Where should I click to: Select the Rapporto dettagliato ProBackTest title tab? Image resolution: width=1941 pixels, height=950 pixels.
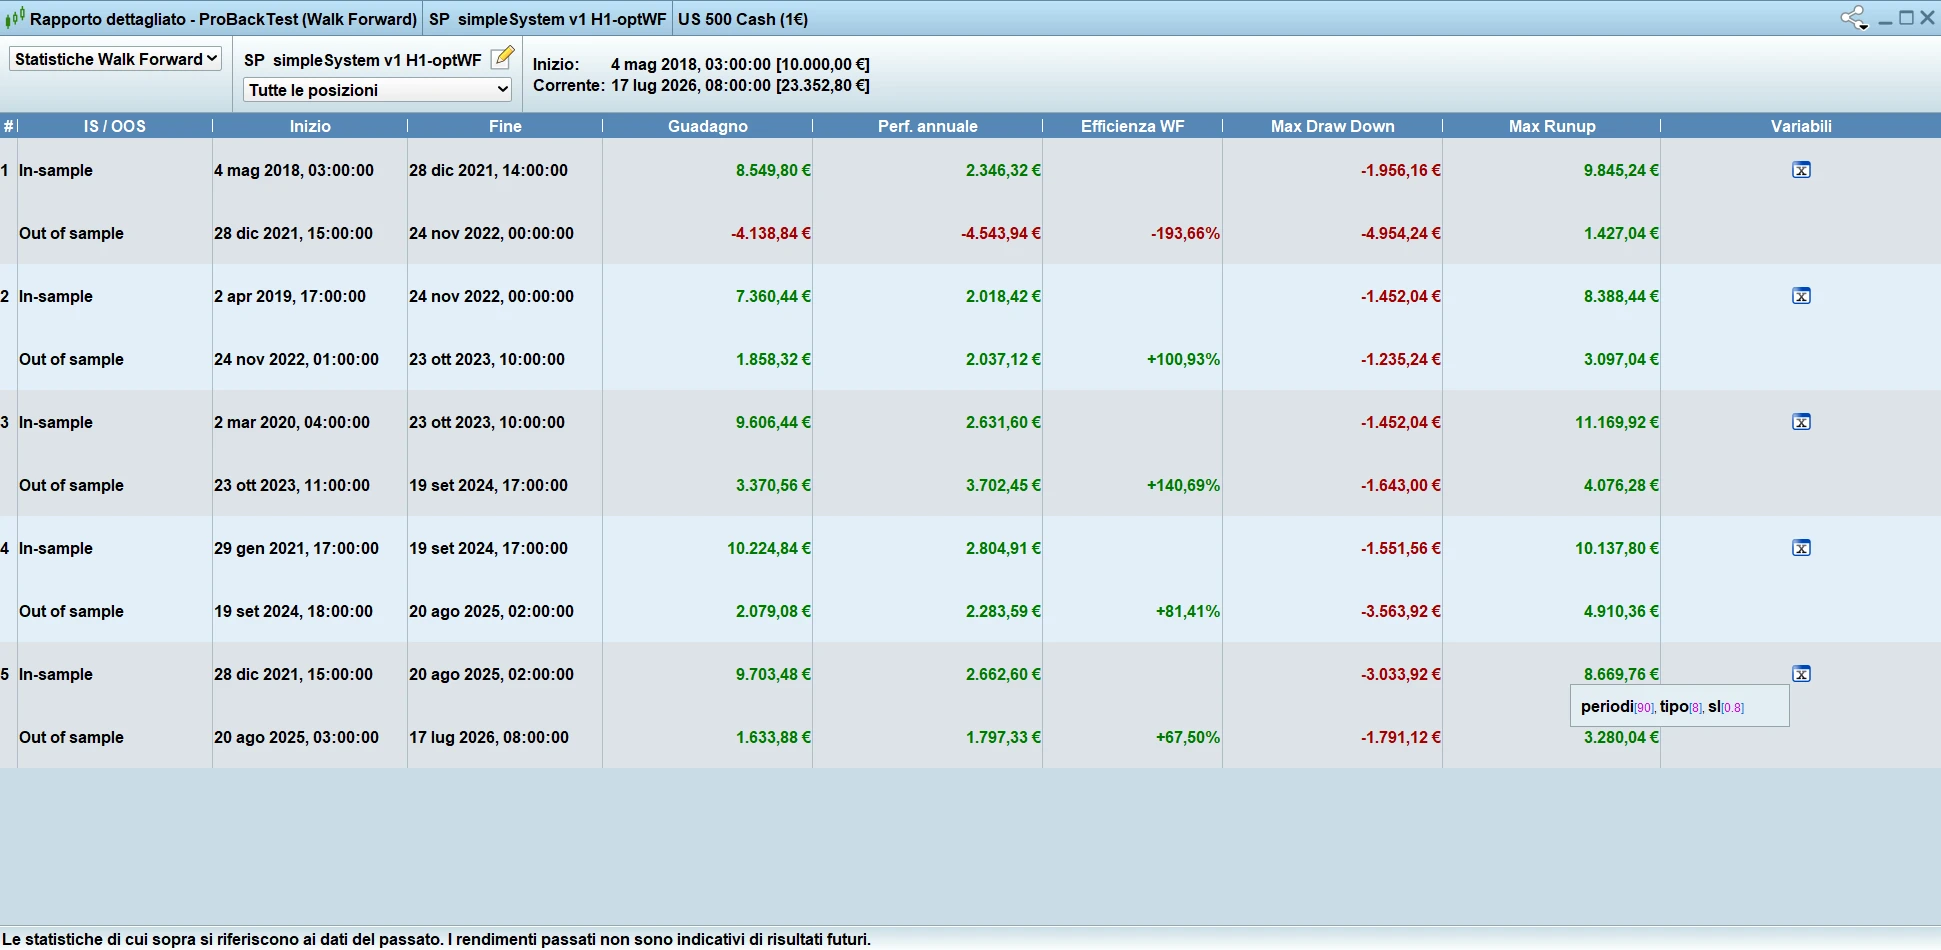click(x=223, y=19)
